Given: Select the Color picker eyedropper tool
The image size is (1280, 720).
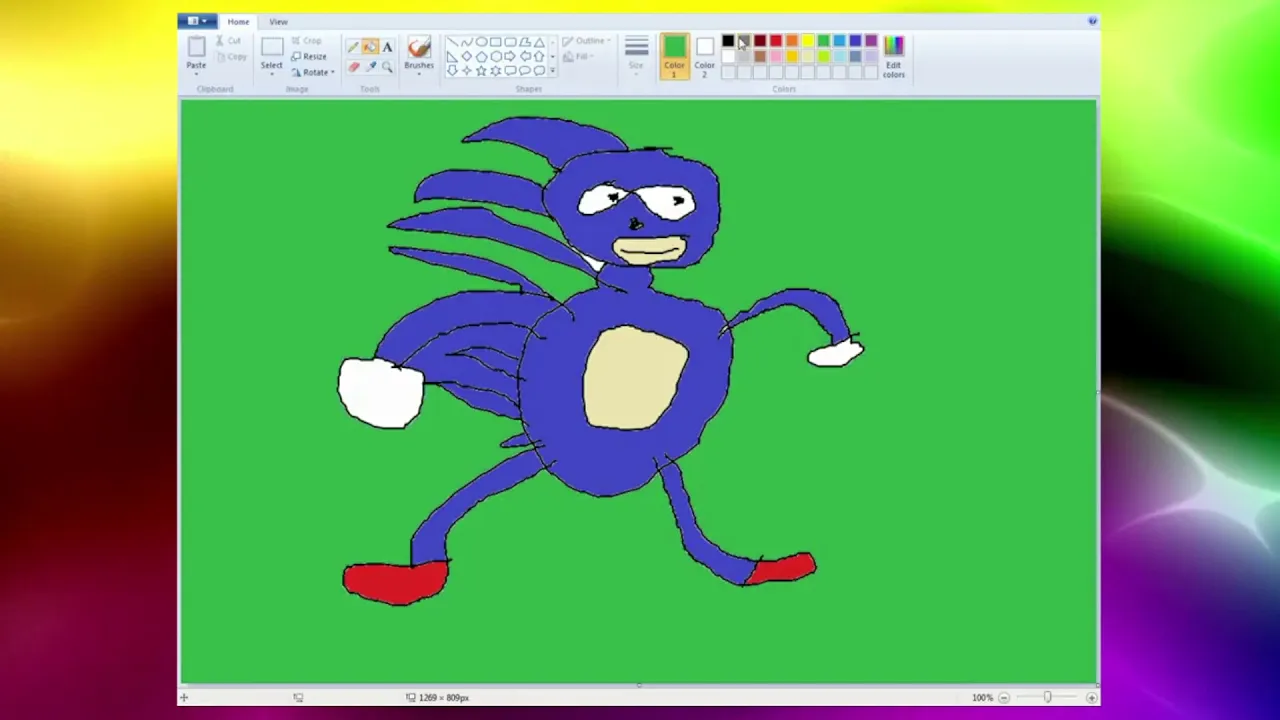Looking at the screenshot, I should point(371,67).
